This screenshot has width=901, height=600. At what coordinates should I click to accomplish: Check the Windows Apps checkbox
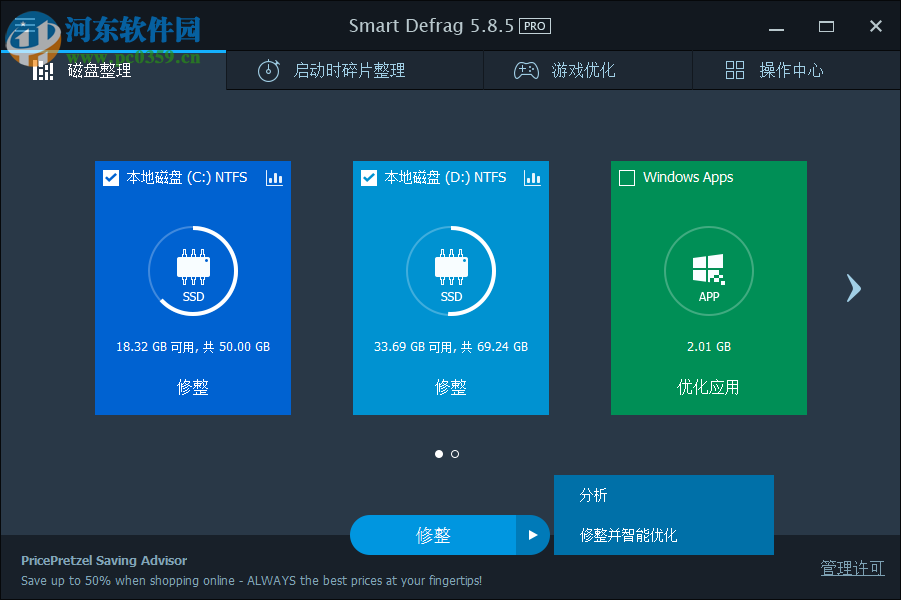point(627,177)
